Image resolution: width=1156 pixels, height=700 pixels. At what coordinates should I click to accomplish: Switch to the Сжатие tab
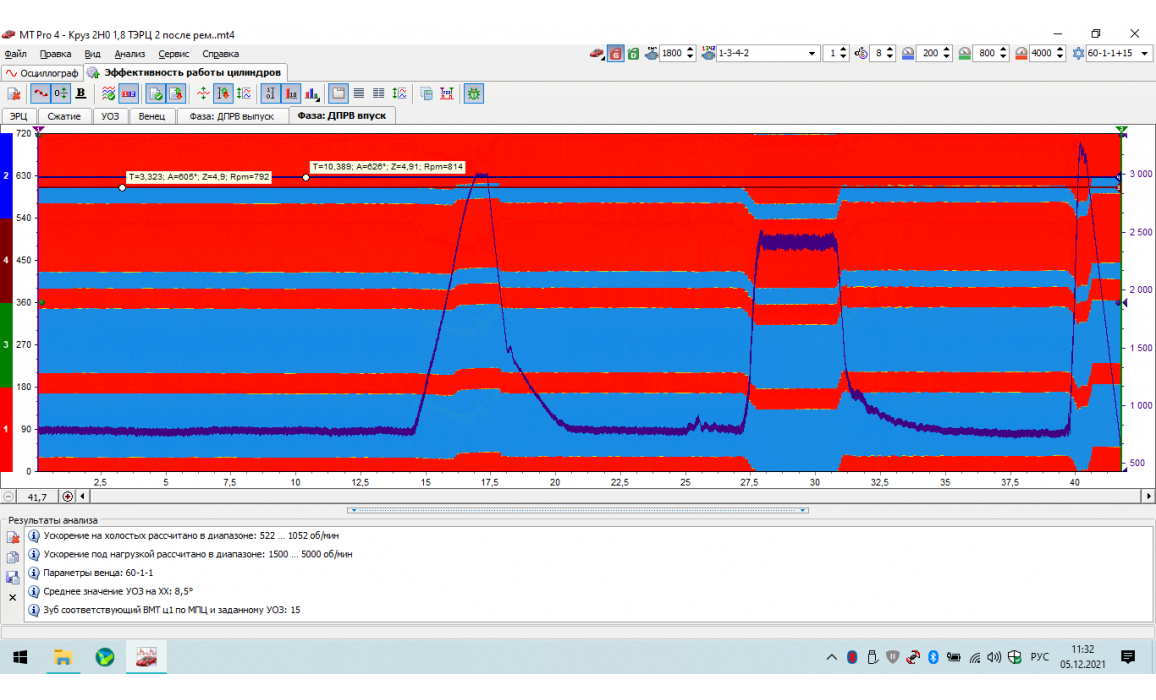(x=64, y=116)
